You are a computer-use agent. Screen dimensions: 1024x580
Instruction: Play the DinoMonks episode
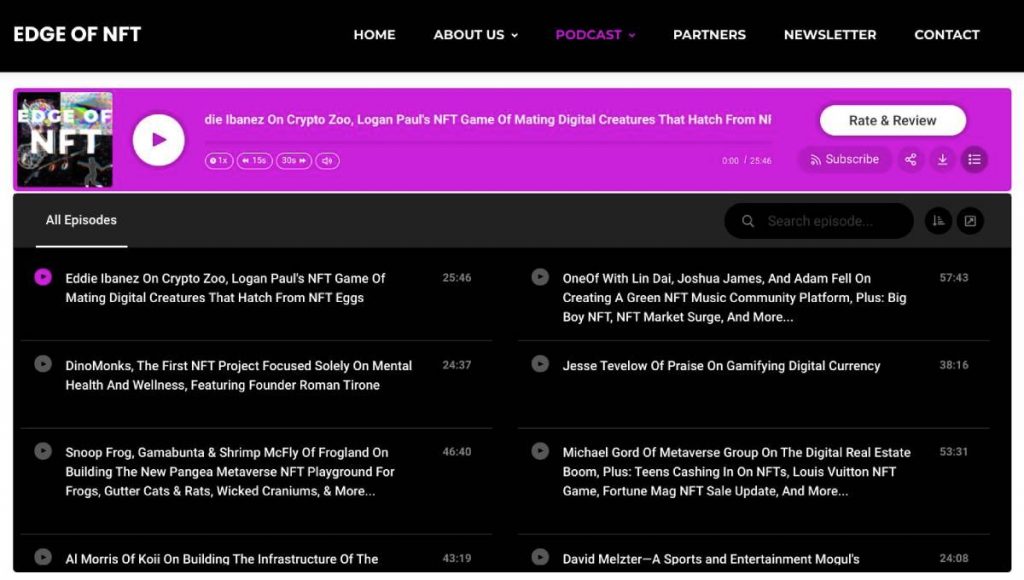pos(43,364)
